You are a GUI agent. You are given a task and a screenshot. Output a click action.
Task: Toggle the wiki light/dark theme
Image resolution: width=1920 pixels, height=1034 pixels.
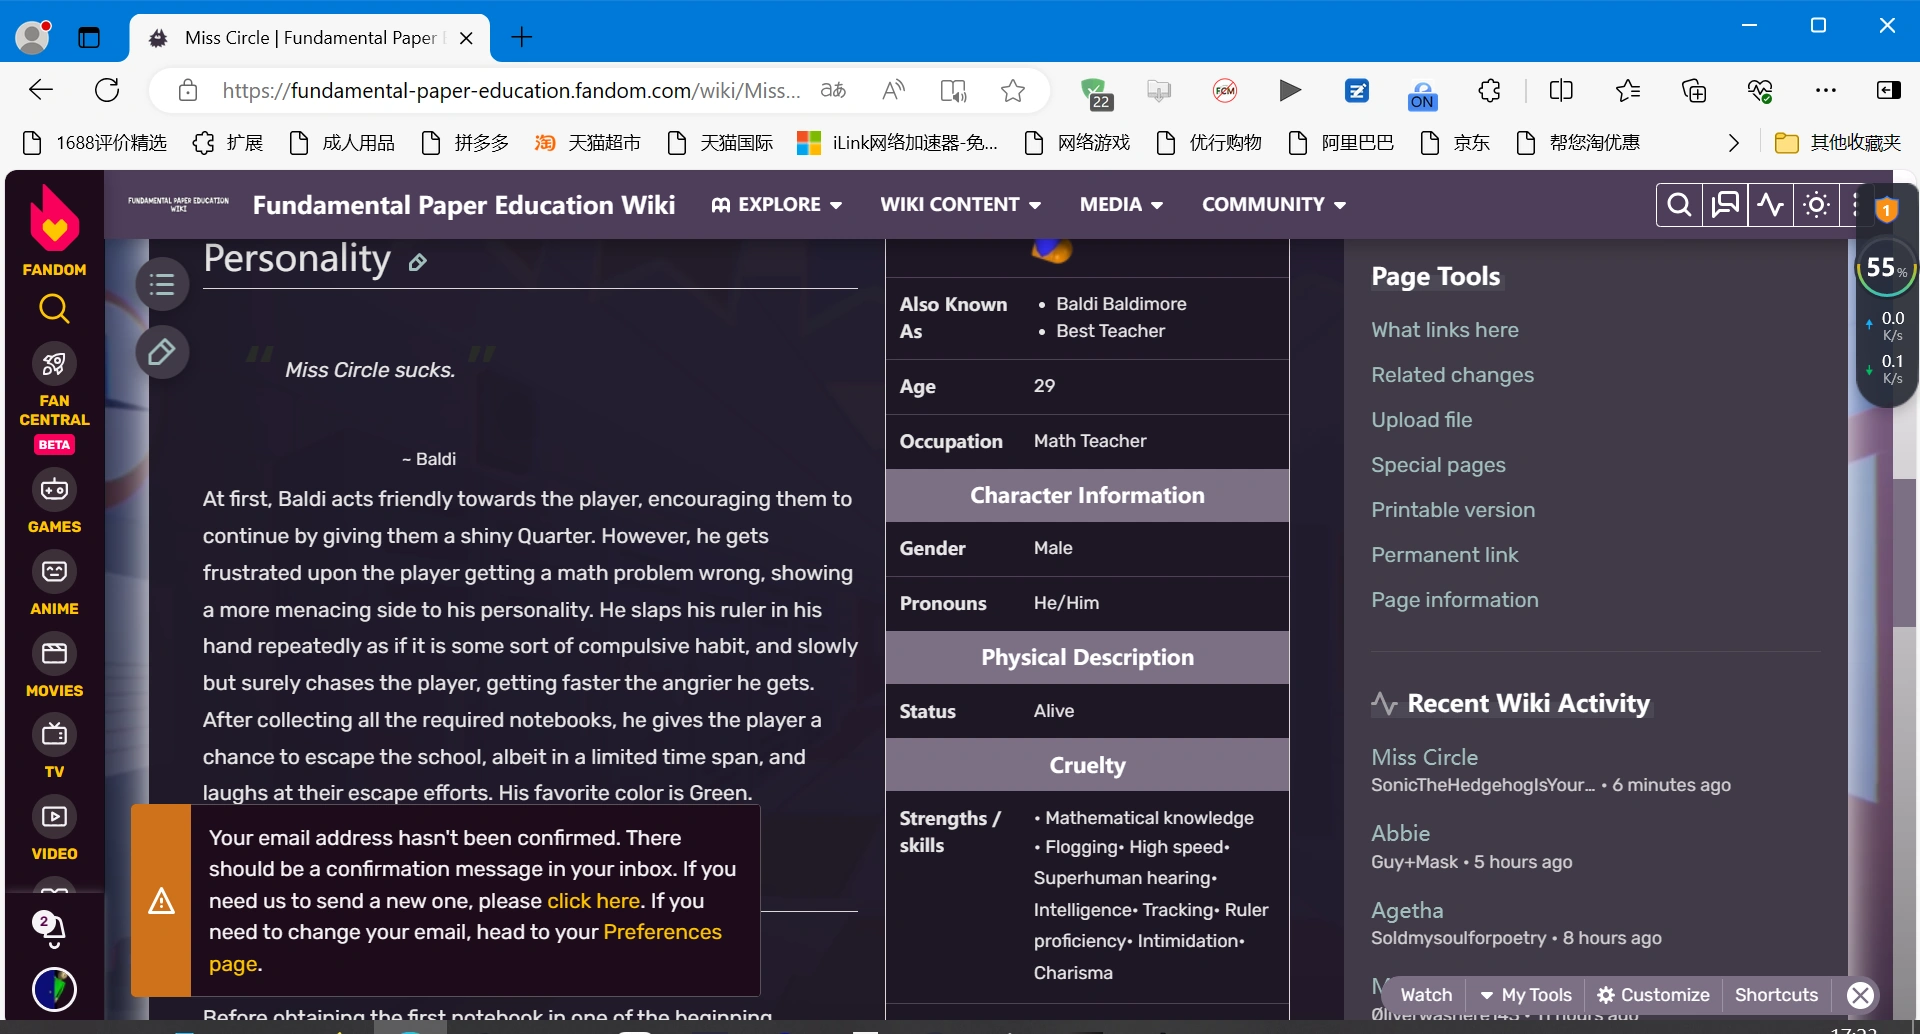tap(1815, 204)
